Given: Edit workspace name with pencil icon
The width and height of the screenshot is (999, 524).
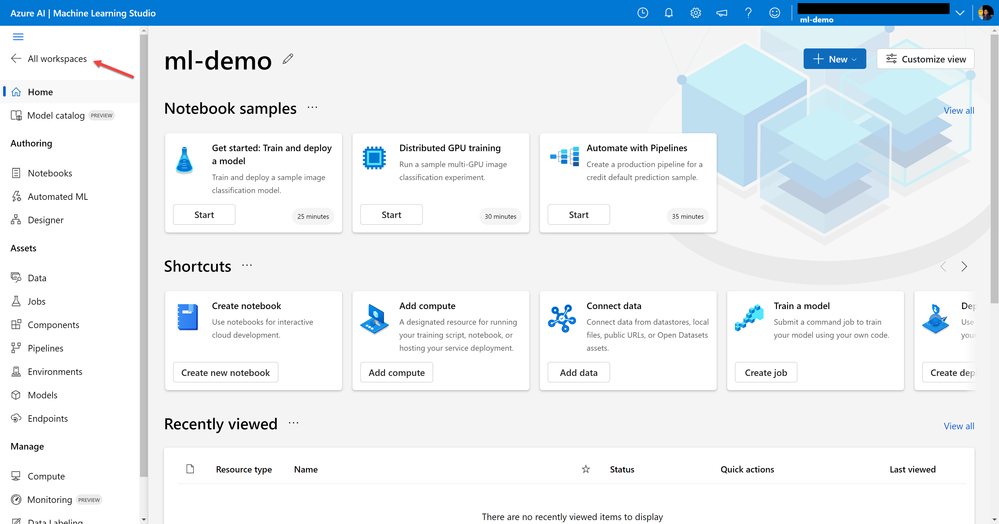Looking at the screenshot, I should pyautogui.click(x=288, y=59).
